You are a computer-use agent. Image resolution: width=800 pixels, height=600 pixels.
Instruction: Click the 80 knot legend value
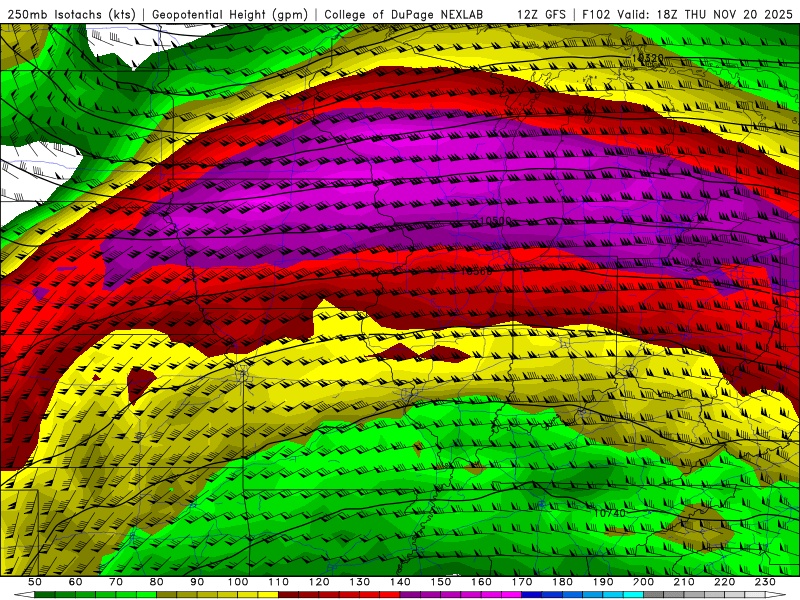(x=157, y=582)
